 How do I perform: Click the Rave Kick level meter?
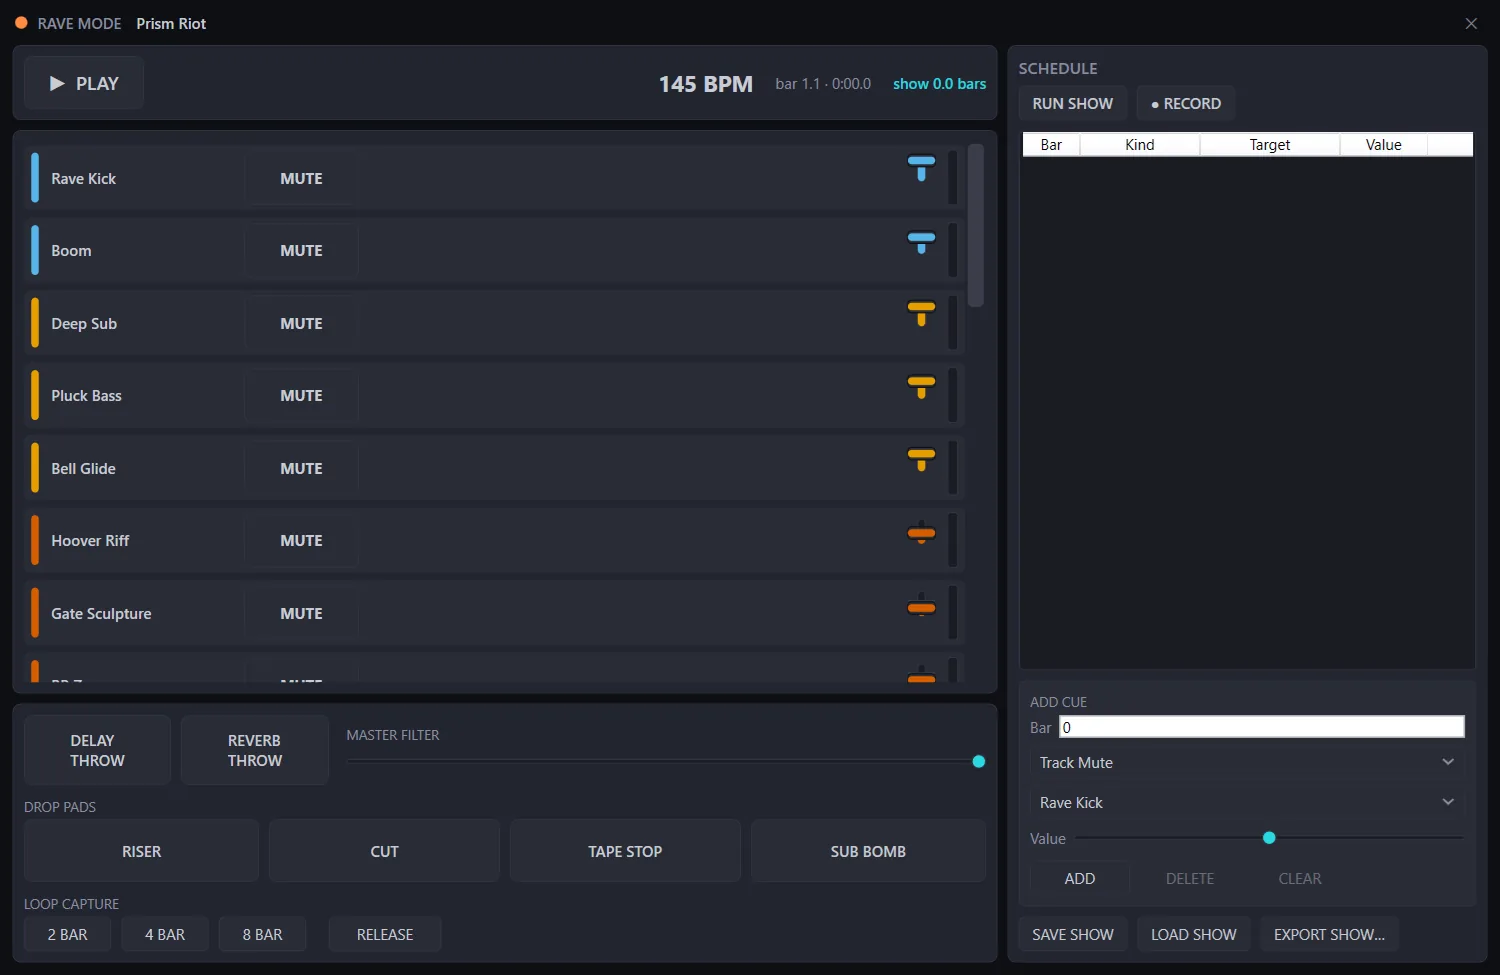point(952,178)
